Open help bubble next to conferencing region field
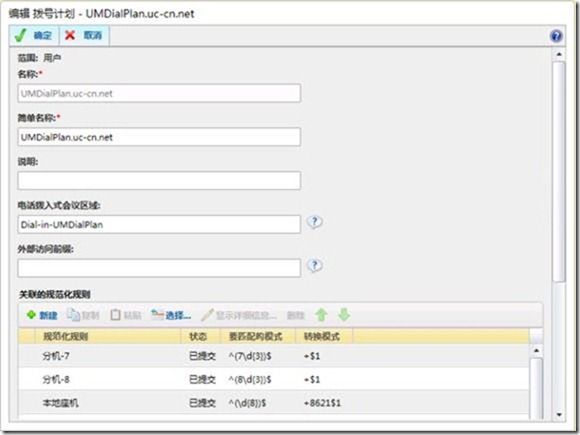Viewport: 580px width, 435px height. pyautogui.click(x=315, y=222)
